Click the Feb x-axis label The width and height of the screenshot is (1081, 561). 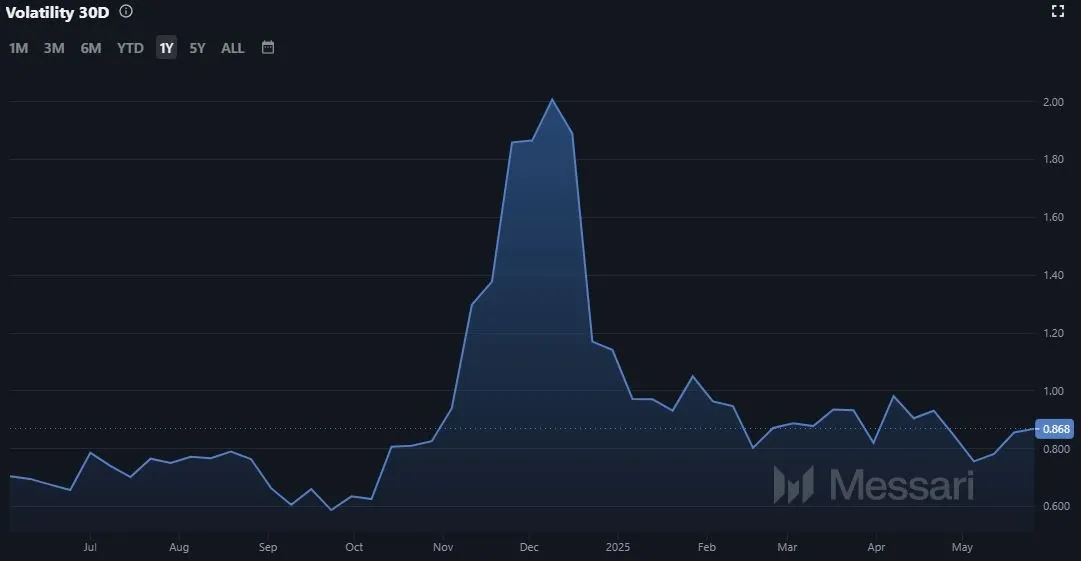click(707, 547)
